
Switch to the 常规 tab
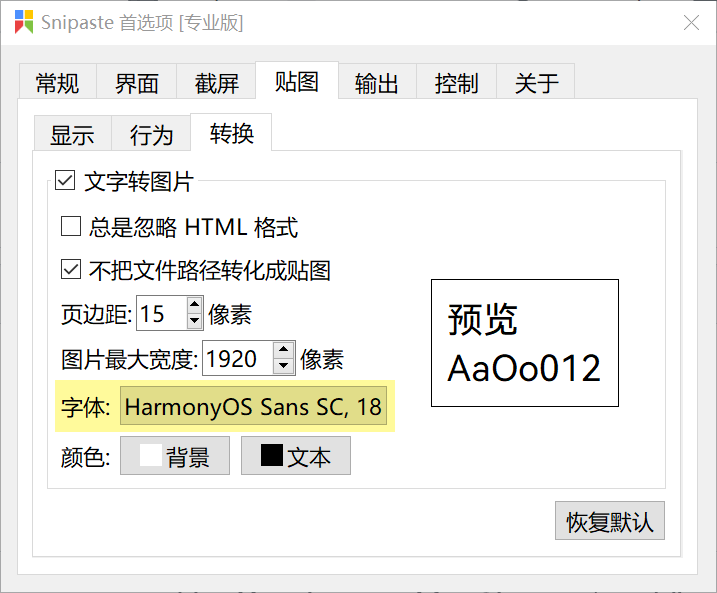pyautogui.click(x=58, y=83)
